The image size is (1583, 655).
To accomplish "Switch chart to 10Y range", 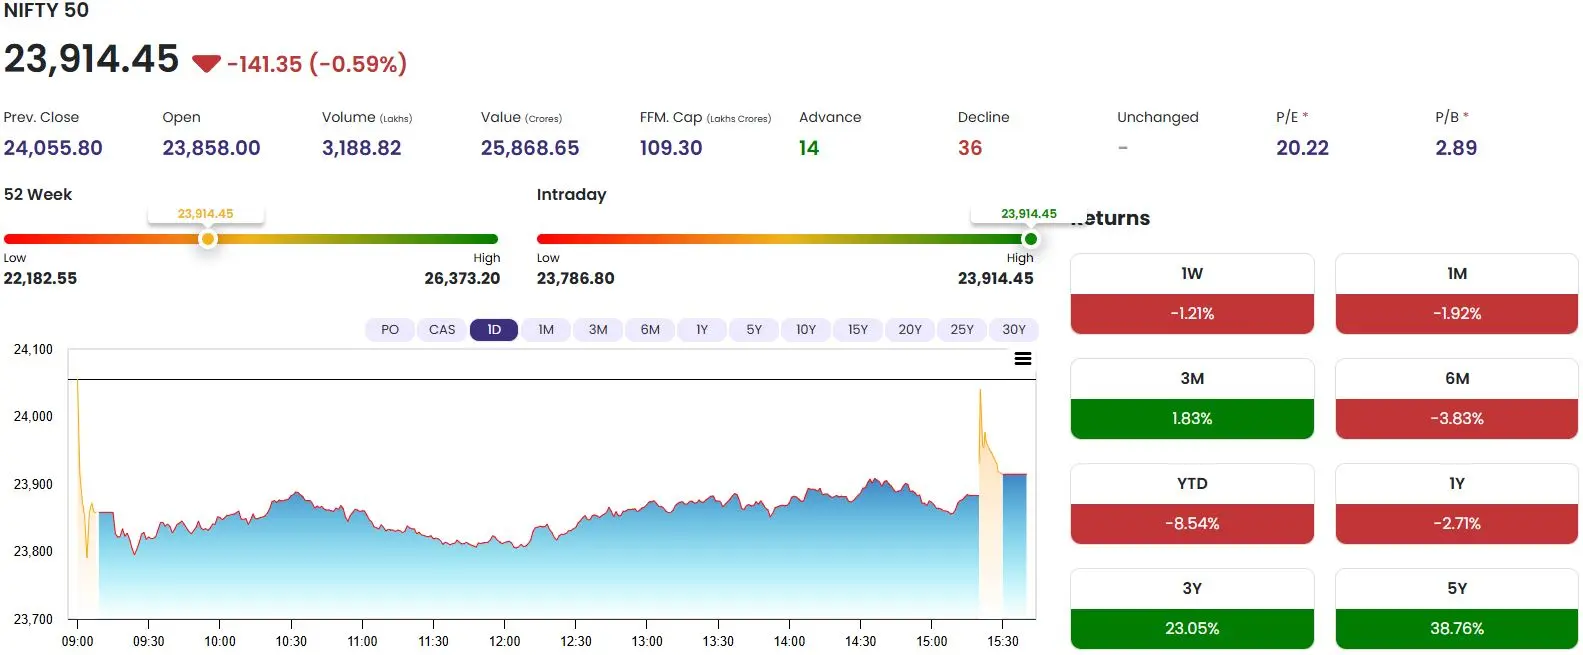I will click(x=806, y=330).
